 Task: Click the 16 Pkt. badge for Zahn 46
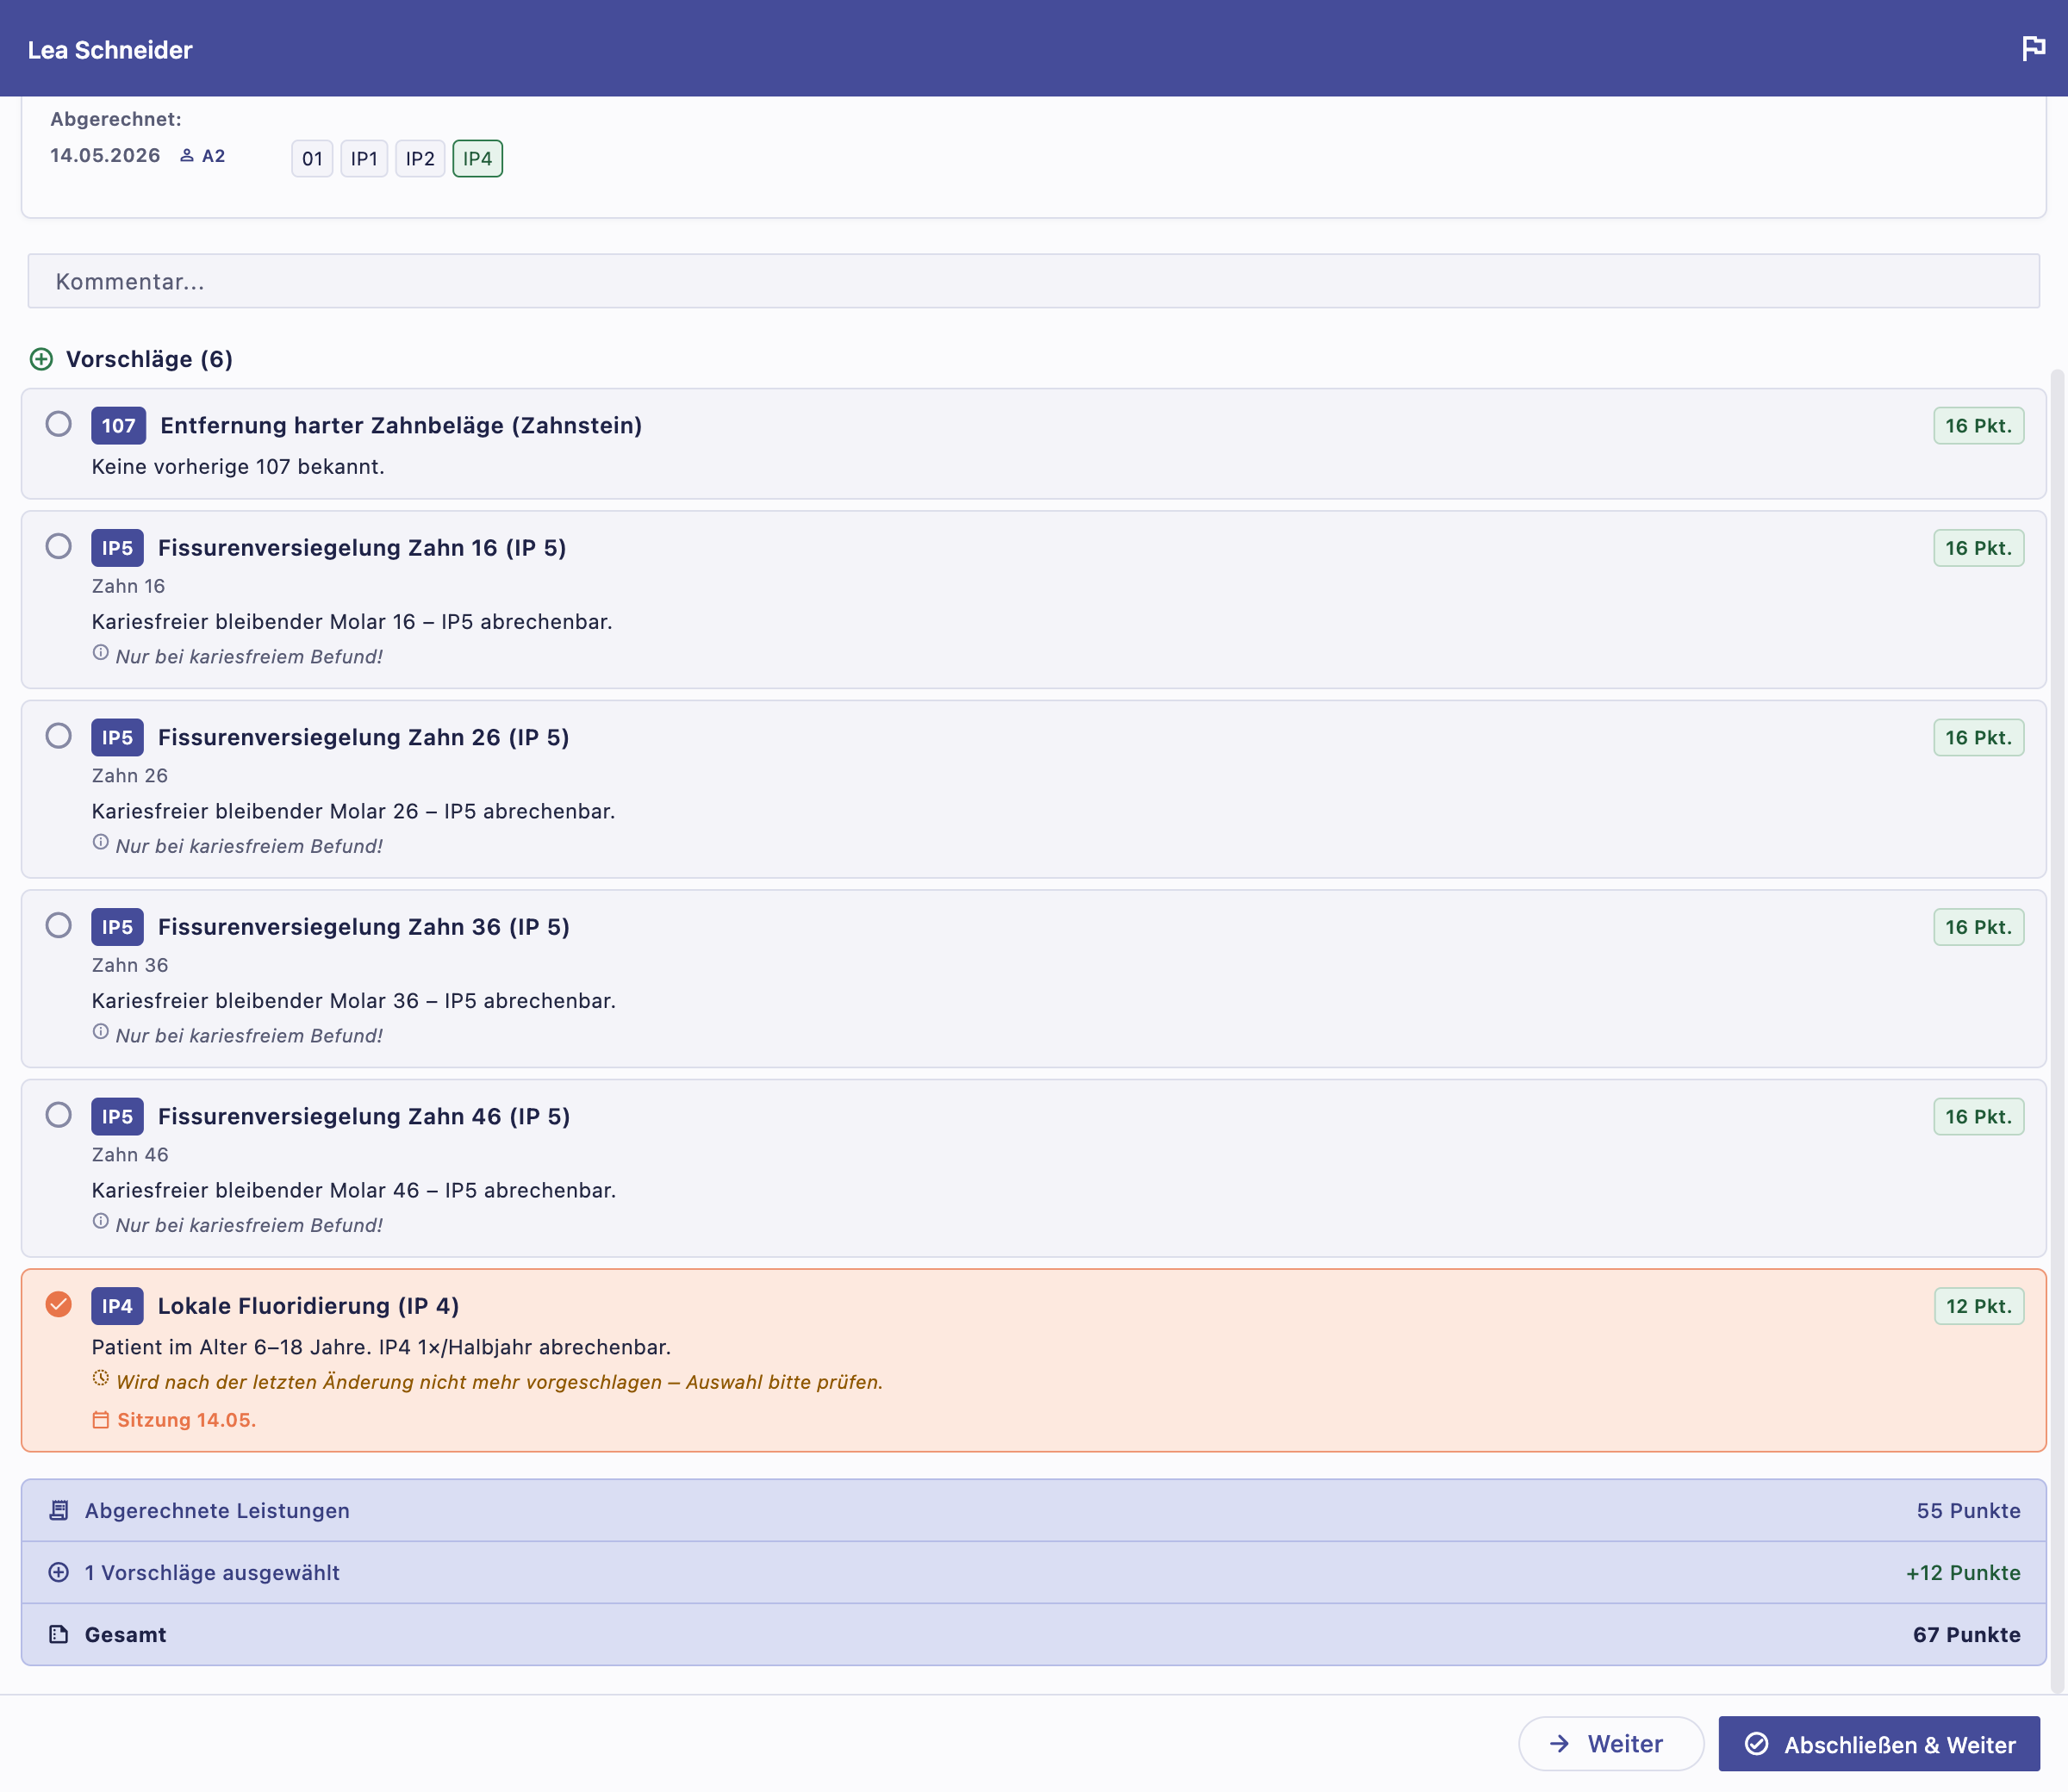pos(1978,1117)
